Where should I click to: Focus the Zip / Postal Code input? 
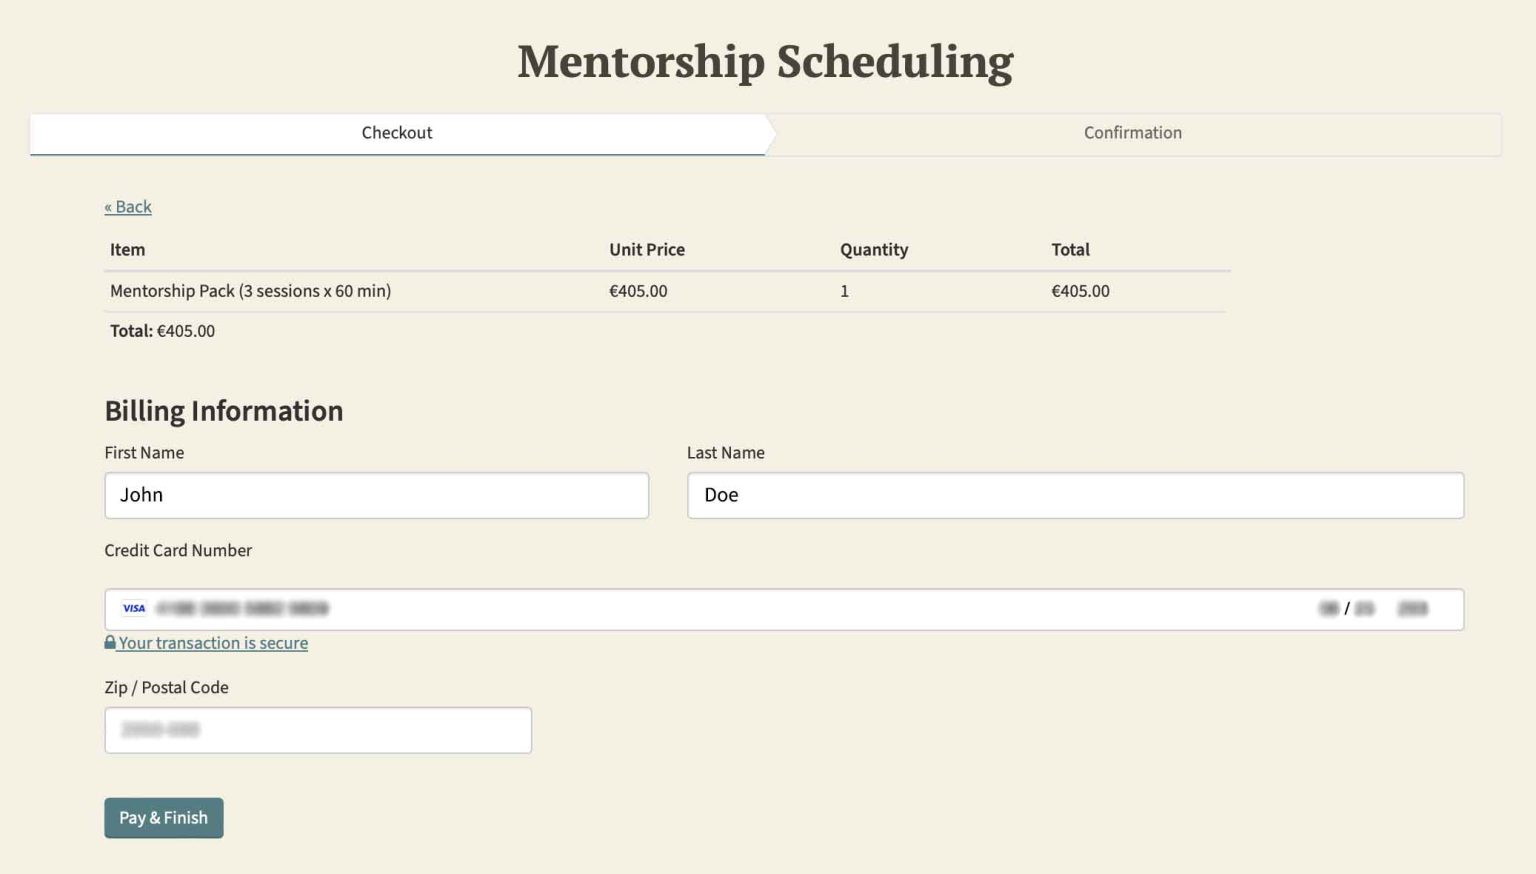click(318, 730)
